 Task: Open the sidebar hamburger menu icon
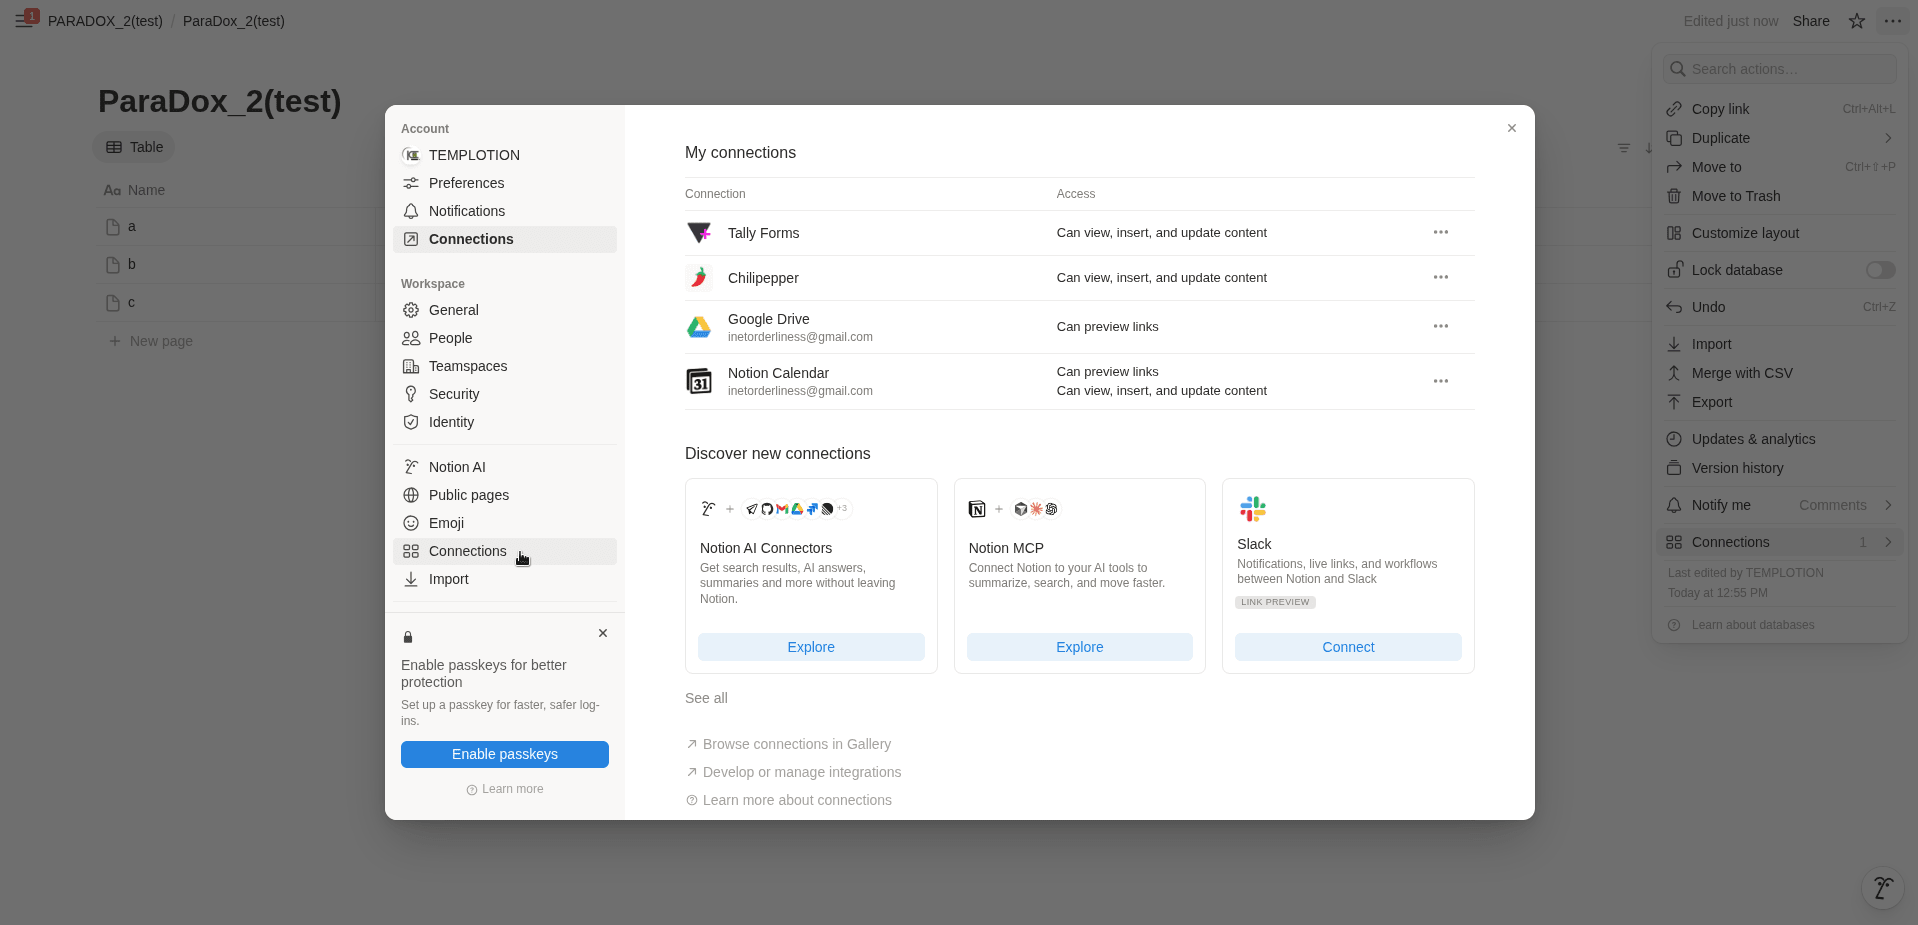tap(24, 21)
